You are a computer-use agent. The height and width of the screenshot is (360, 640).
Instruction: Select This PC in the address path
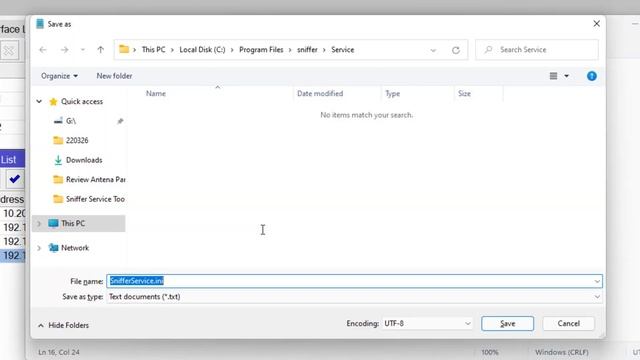153,49
